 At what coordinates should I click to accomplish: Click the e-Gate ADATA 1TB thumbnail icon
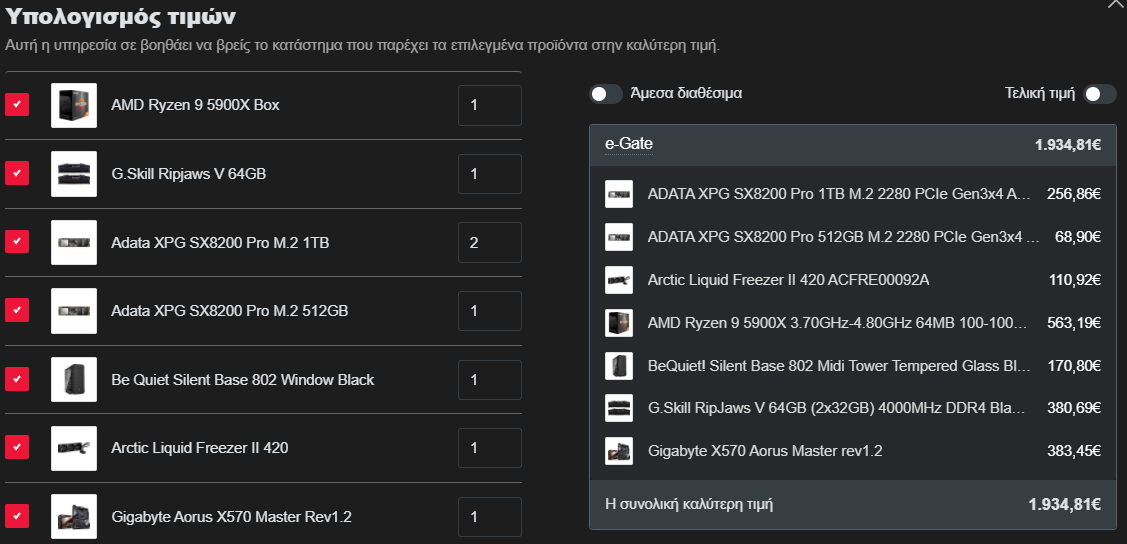click(x=619, y=194)
